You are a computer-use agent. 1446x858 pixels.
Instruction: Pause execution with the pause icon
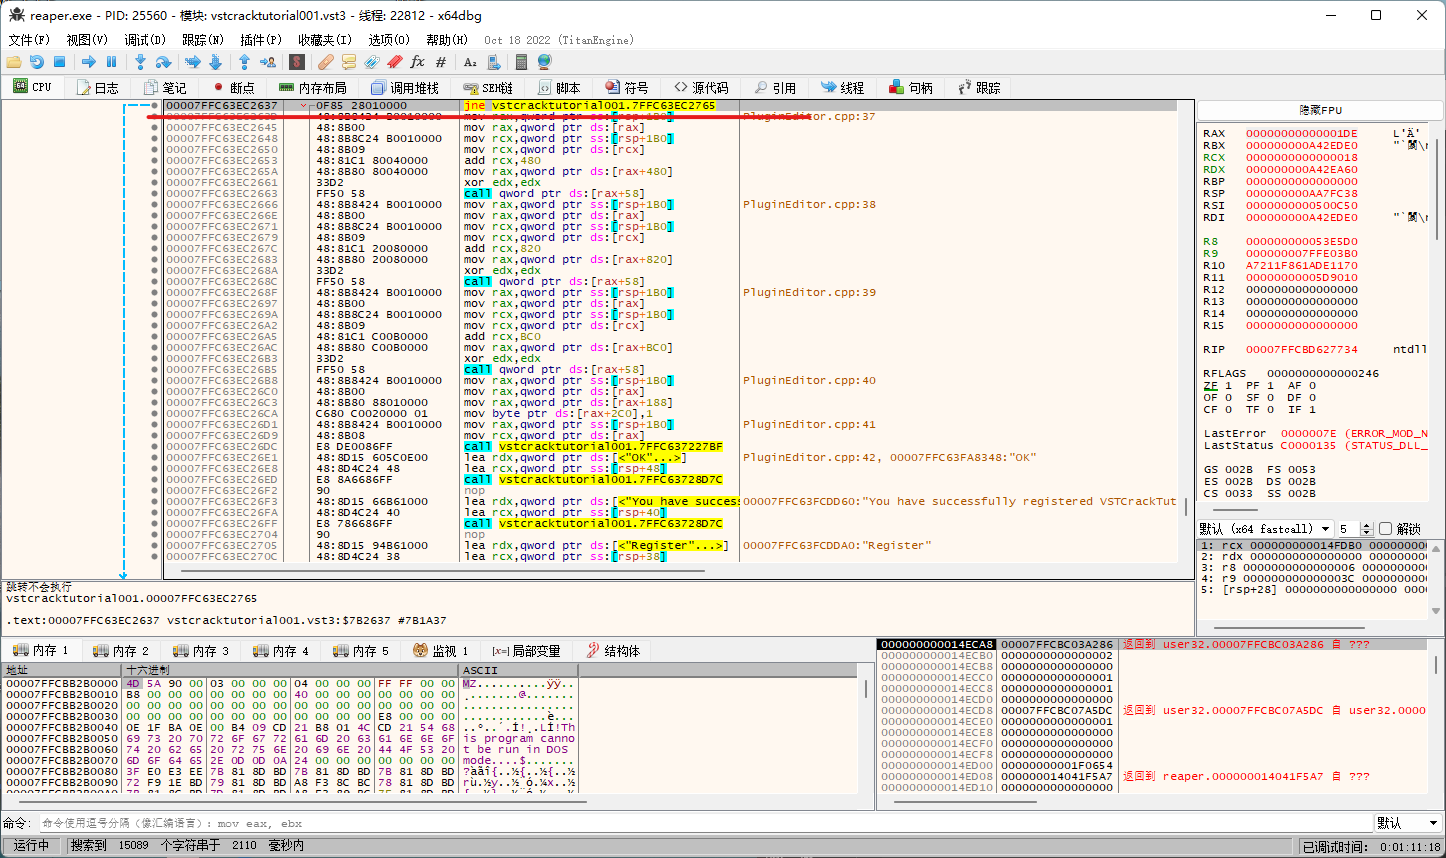point(112,62)
